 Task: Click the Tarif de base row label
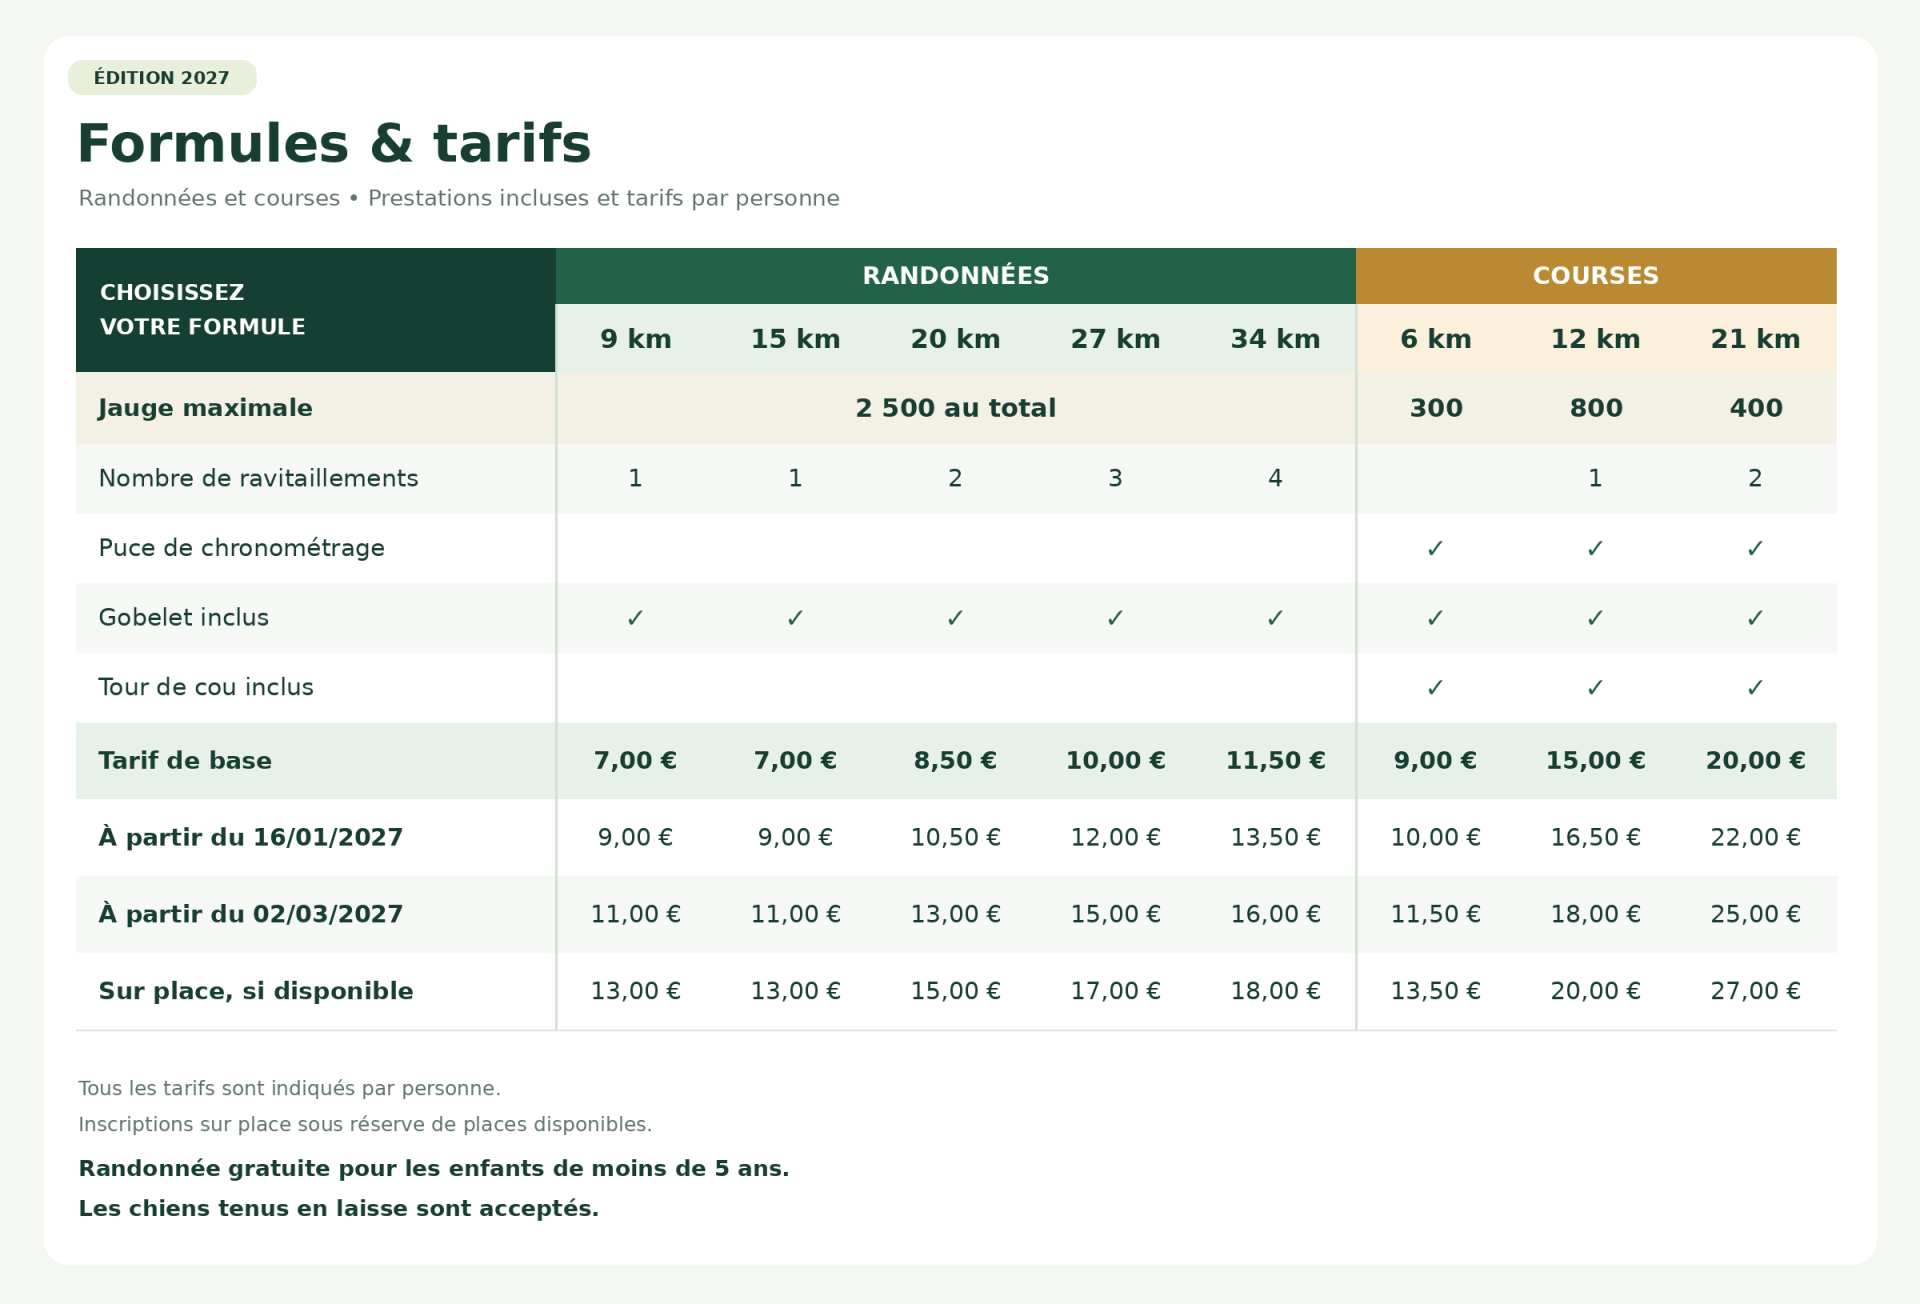click(x=185, y=761)
